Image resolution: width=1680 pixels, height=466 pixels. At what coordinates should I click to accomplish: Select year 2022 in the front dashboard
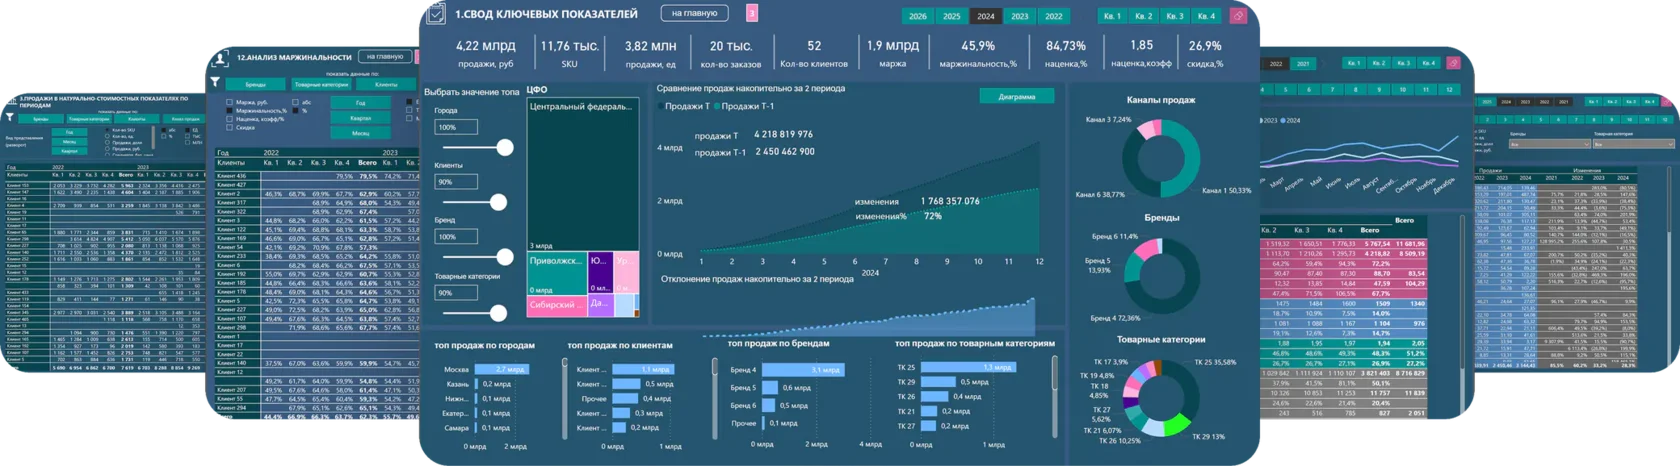pyautogui.click(x=1054, y=16)
